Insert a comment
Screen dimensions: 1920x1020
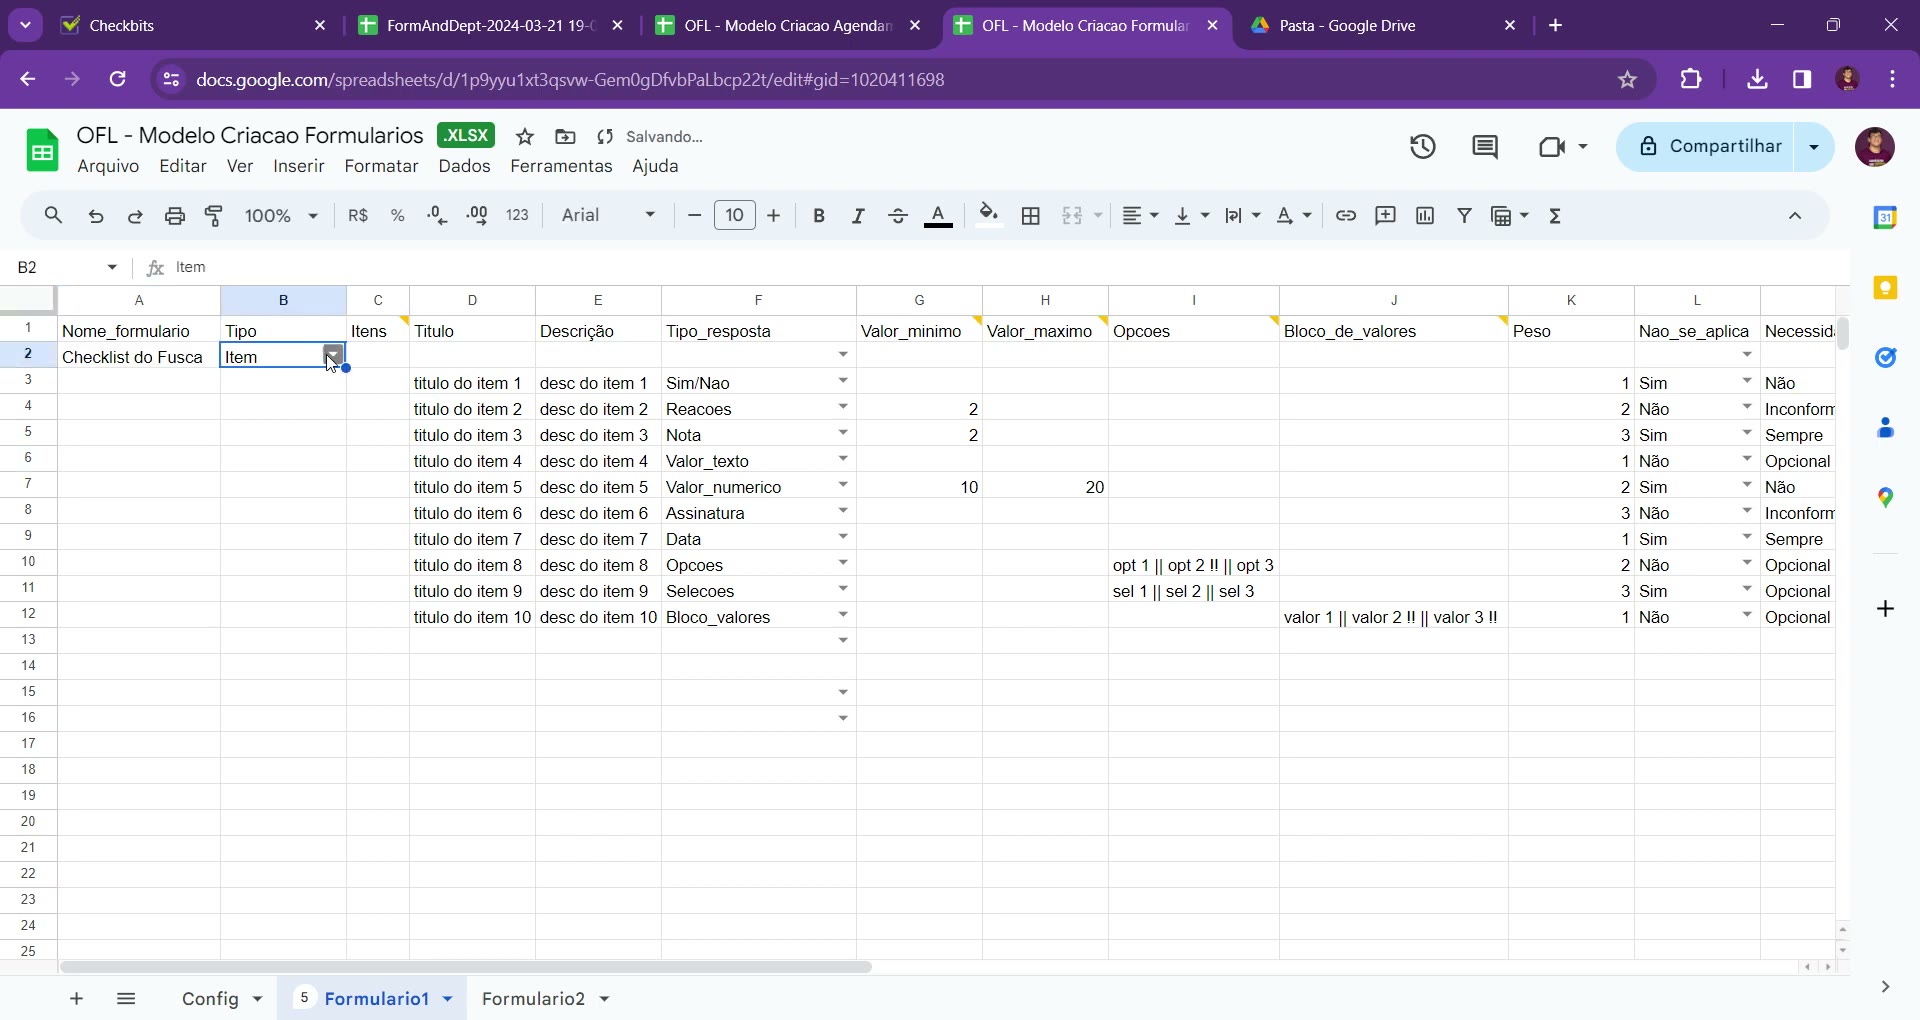coord(1385,215)
